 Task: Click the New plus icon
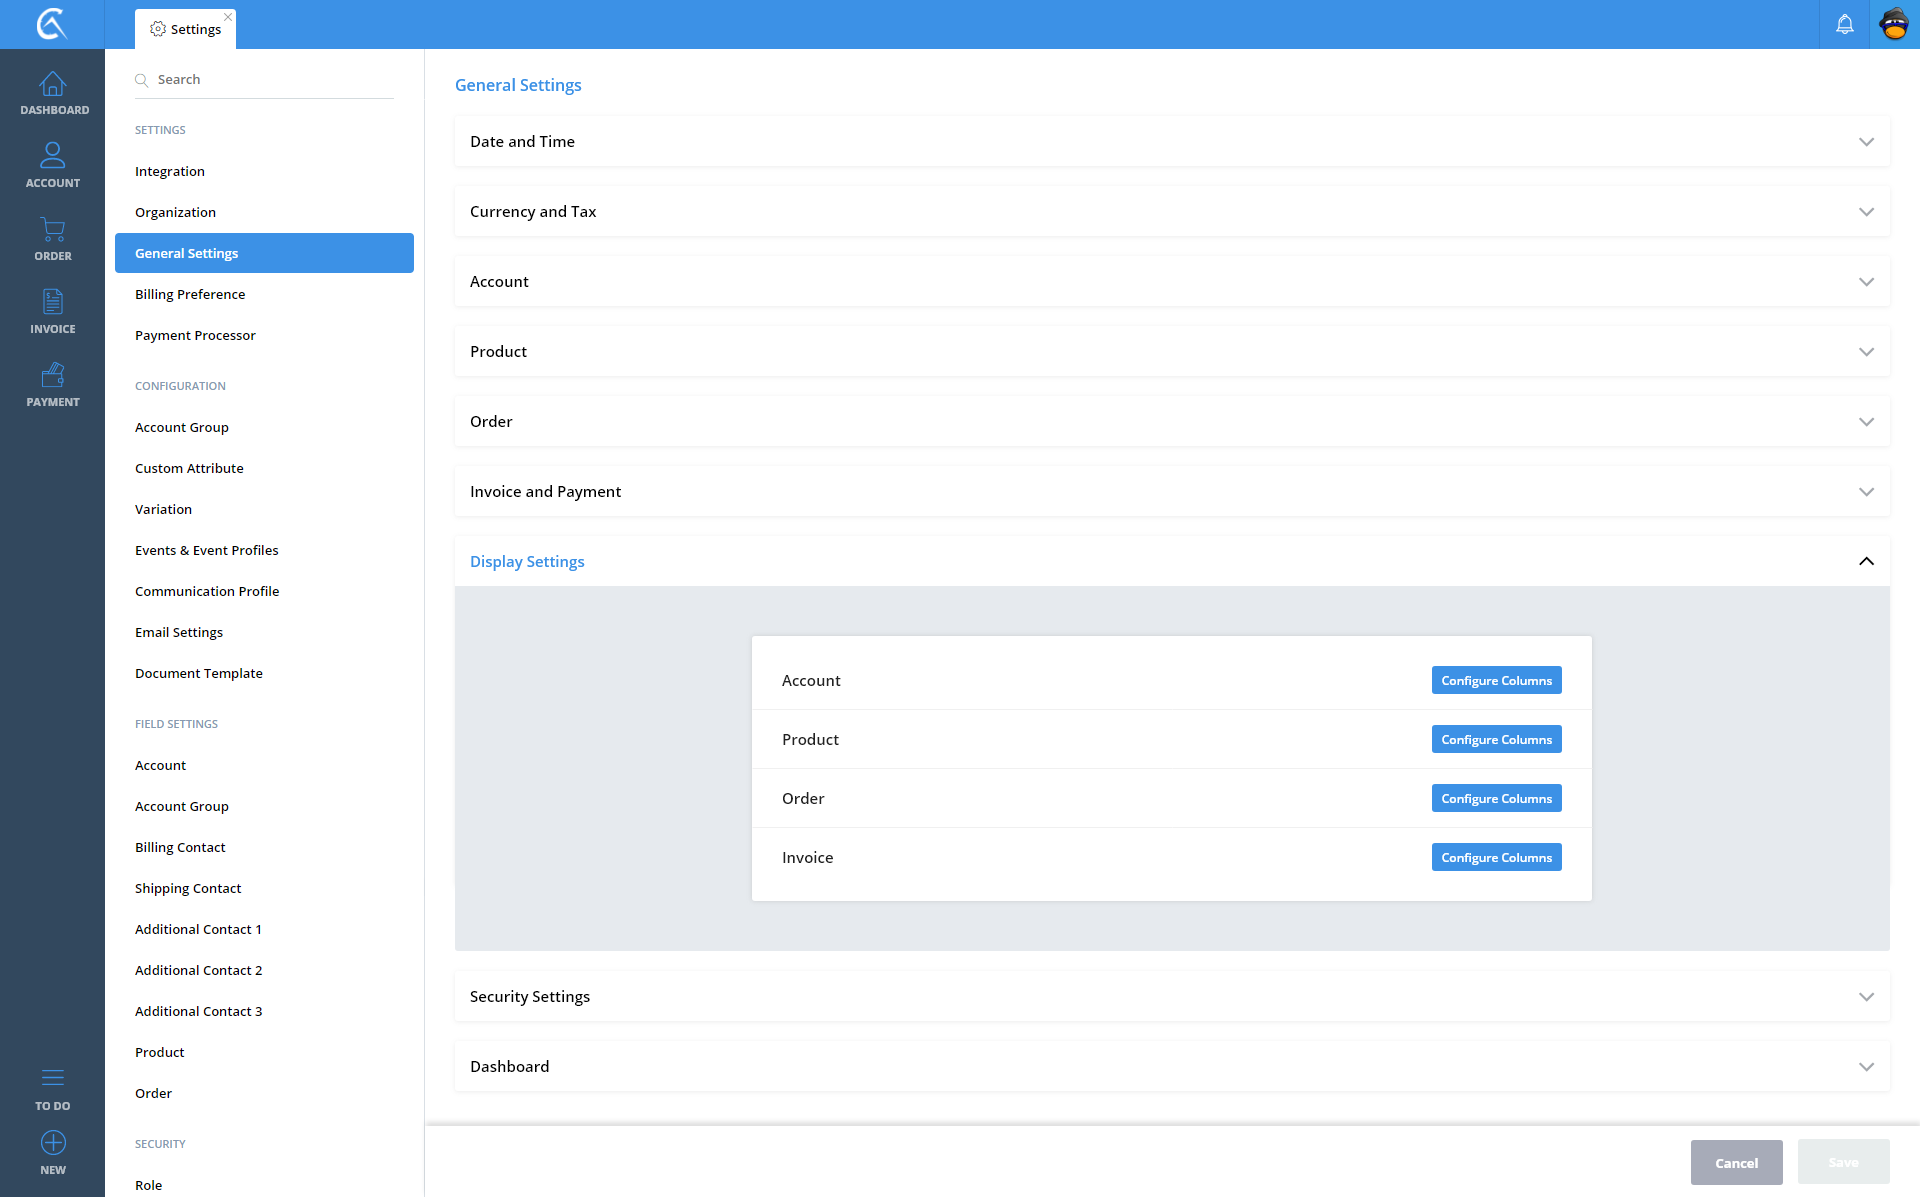pos(53,1152)
